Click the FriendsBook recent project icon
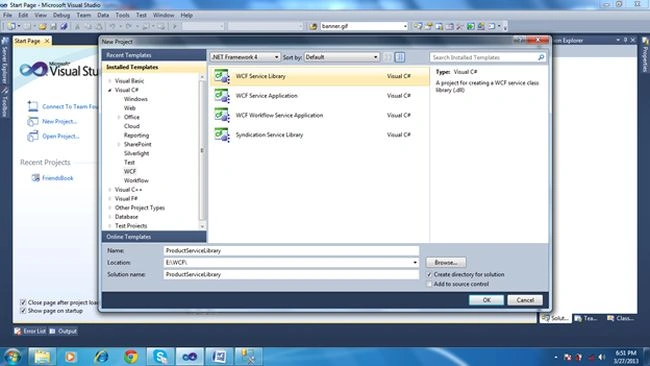The image size is (650, 366). click(36, 178)
